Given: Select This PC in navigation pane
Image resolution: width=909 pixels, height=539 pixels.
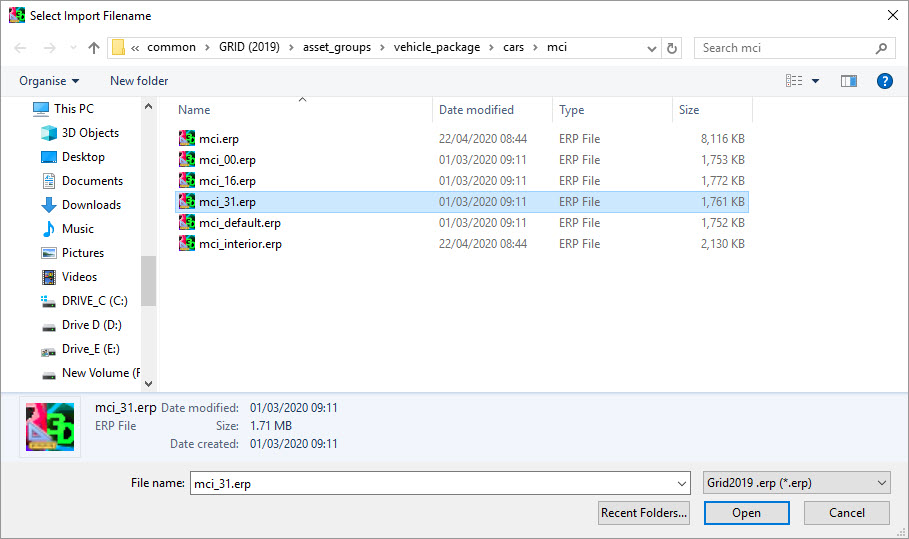Looking at the screenshot, I should tap(74, 109).
